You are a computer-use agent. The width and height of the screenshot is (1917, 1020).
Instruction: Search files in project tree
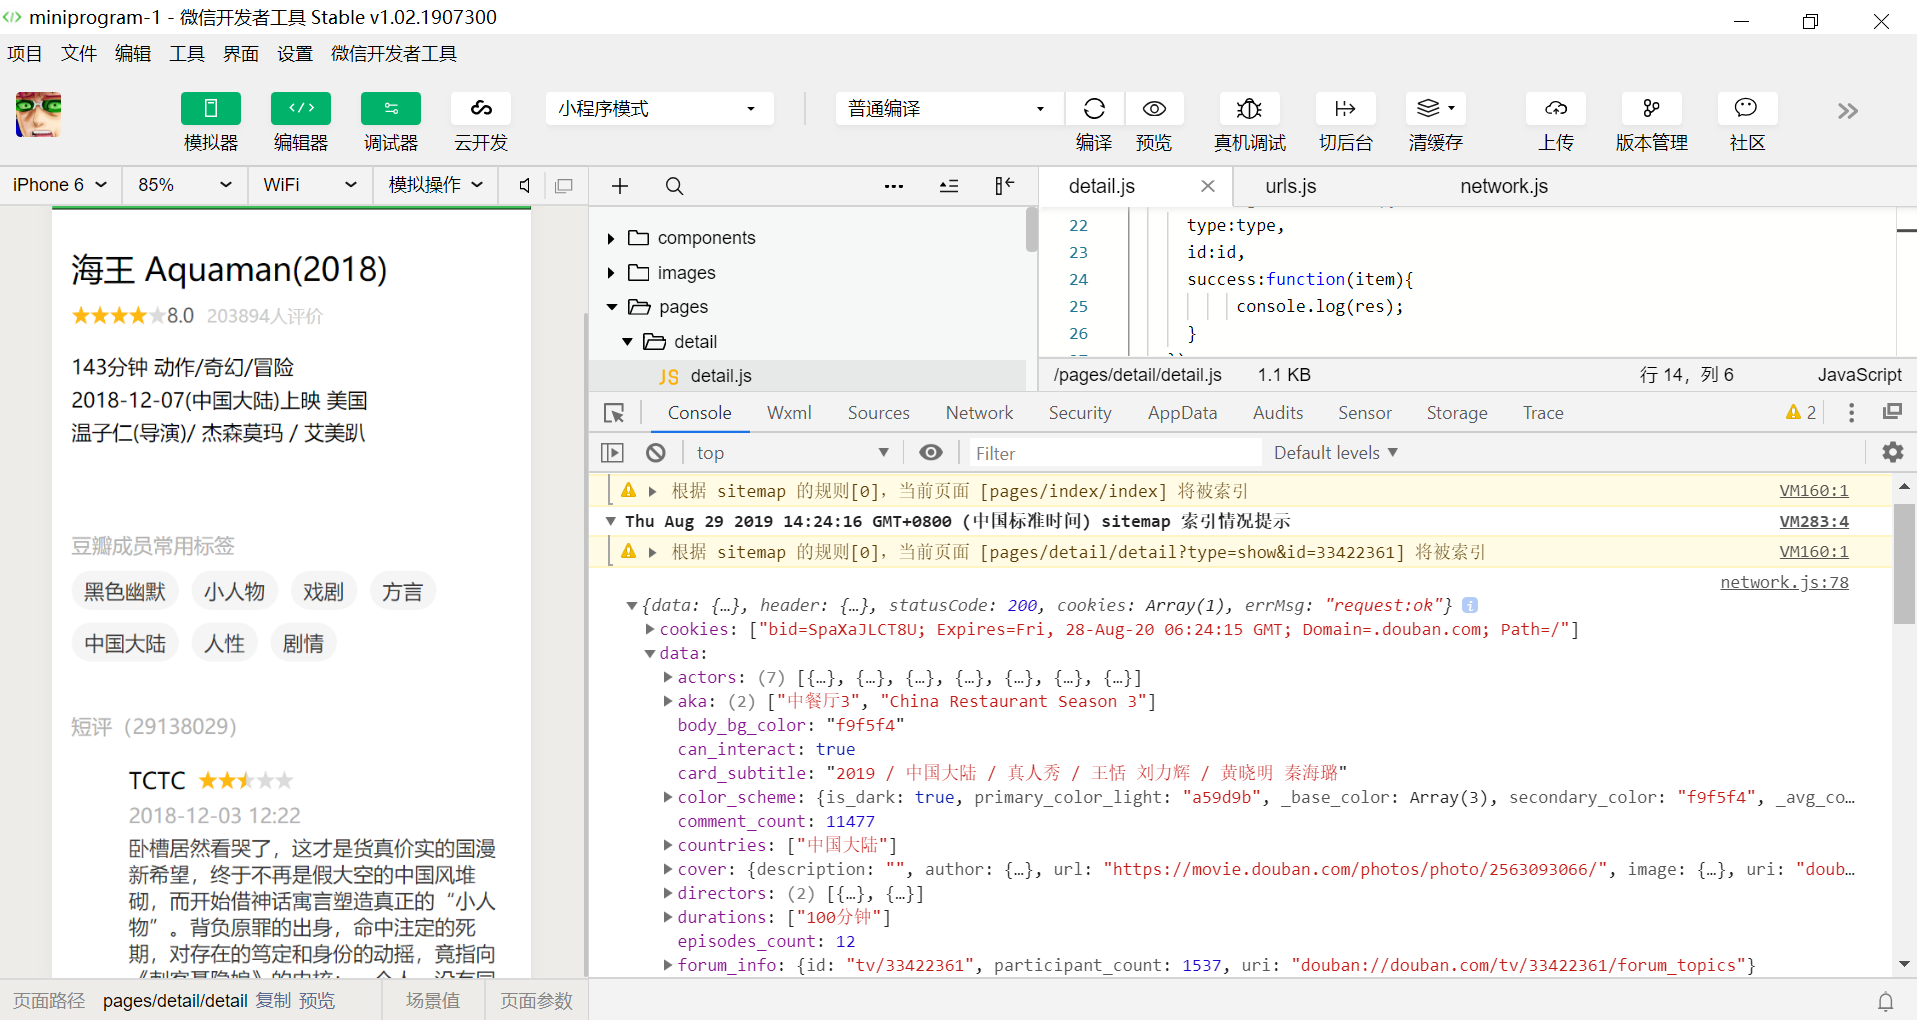point(675,186)
